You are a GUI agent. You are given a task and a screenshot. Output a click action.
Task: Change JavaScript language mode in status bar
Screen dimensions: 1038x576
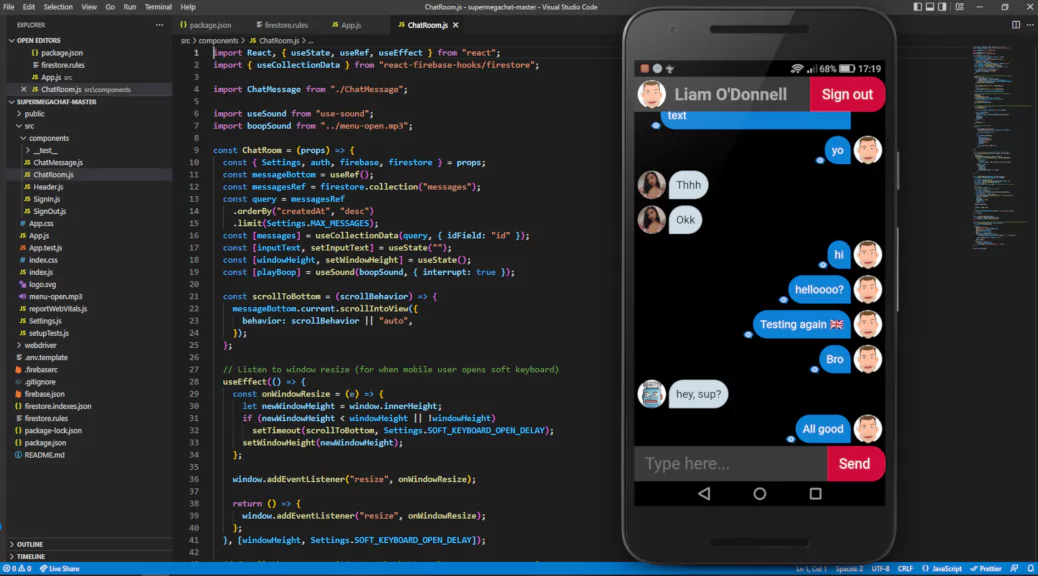pyautogui.click(x=947, y=569)
